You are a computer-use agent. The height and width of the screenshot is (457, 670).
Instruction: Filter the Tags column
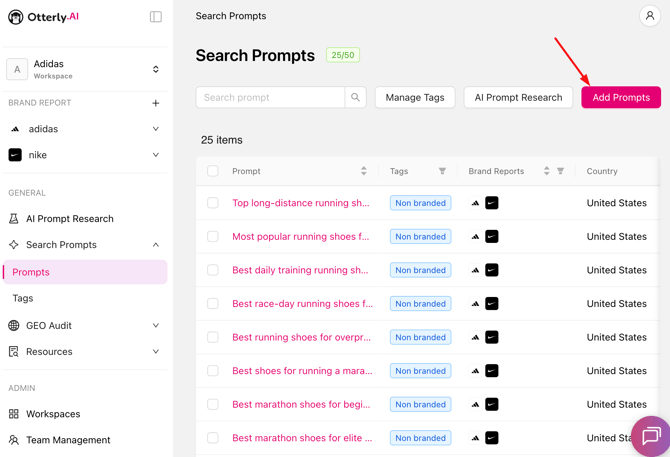442,171
